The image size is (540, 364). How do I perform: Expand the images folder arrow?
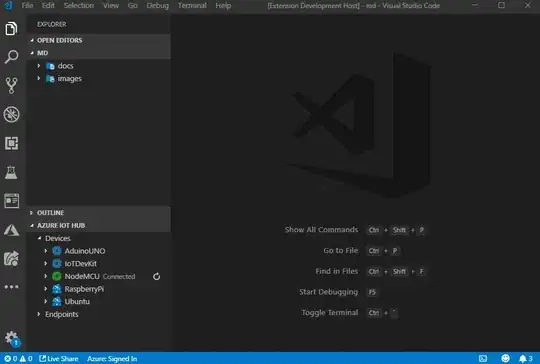(x=39, y=79)
